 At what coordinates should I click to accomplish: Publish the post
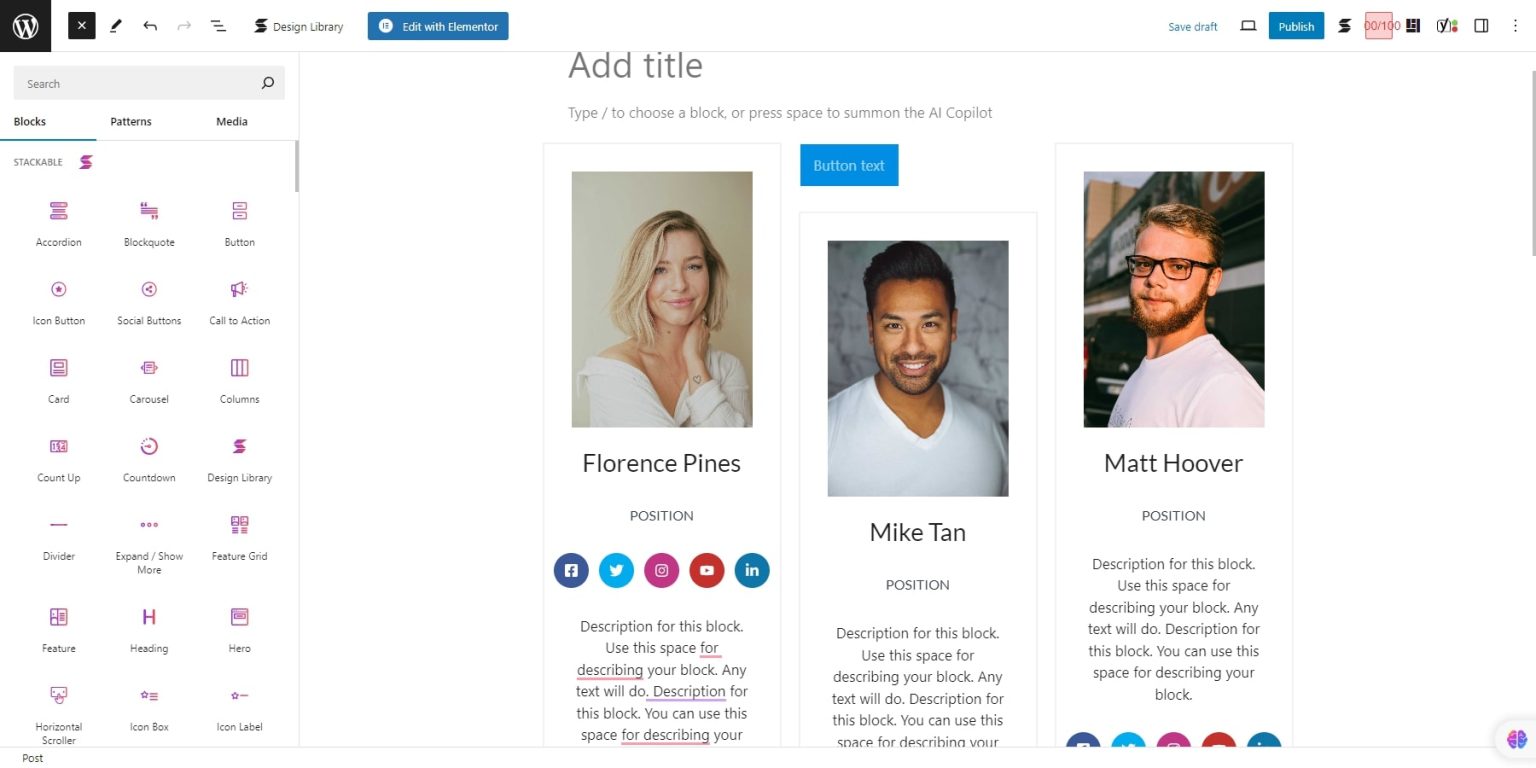(x=1296, y=26)
